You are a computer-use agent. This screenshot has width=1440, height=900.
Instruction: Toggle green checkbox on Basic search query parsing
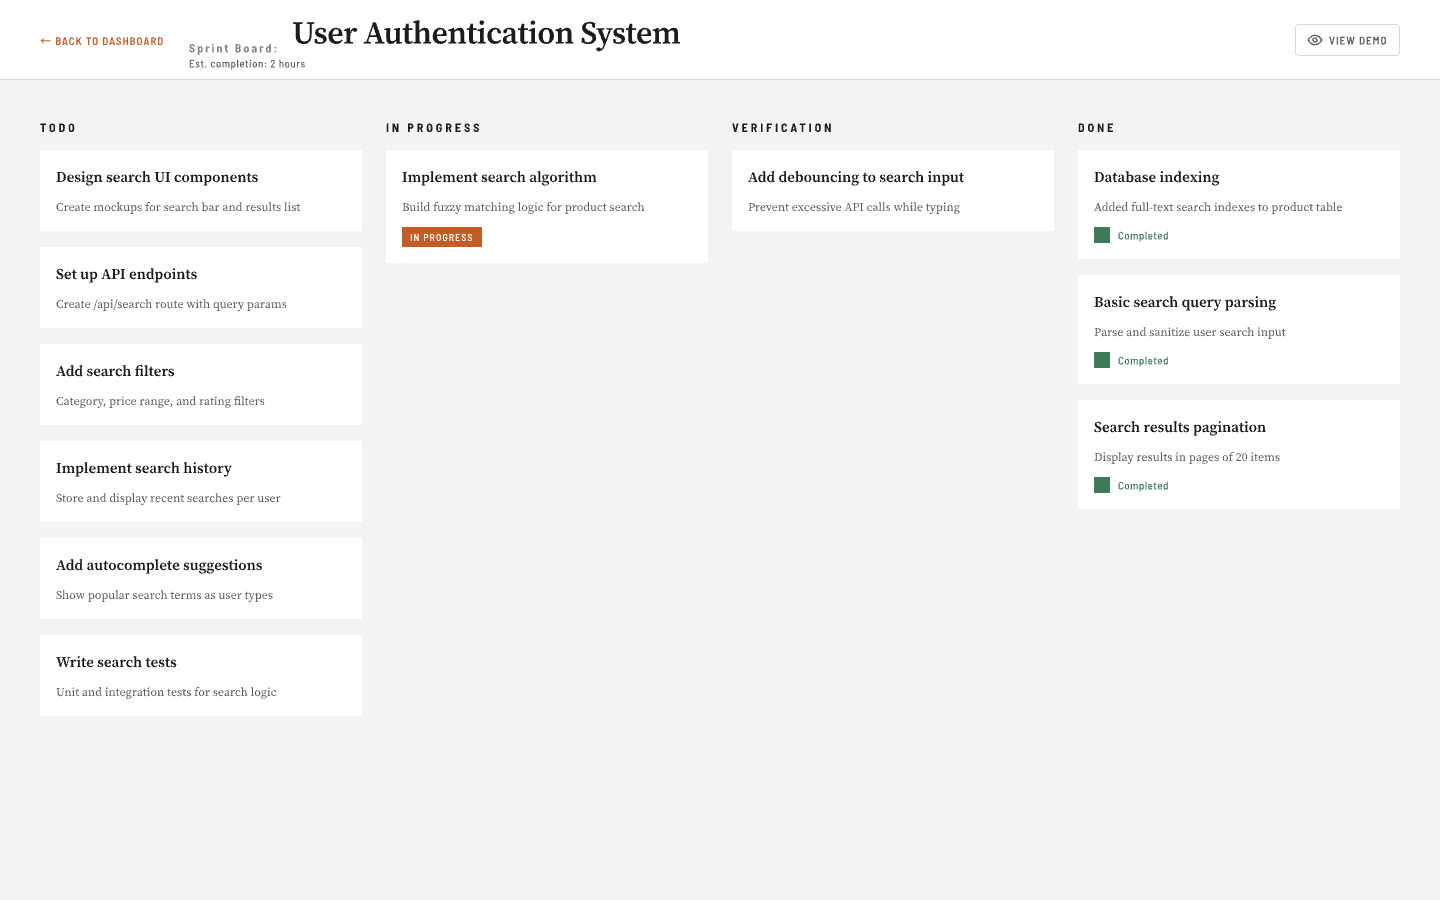[1102, 361]
